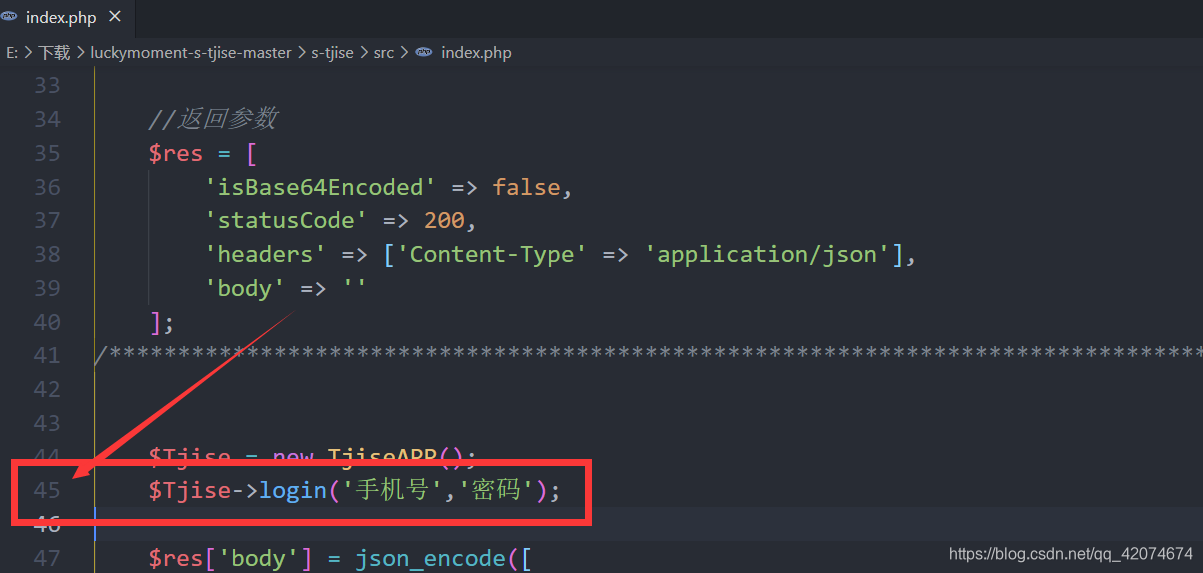Click line number 35 in gutter
1203x573 pixels.
47,153
